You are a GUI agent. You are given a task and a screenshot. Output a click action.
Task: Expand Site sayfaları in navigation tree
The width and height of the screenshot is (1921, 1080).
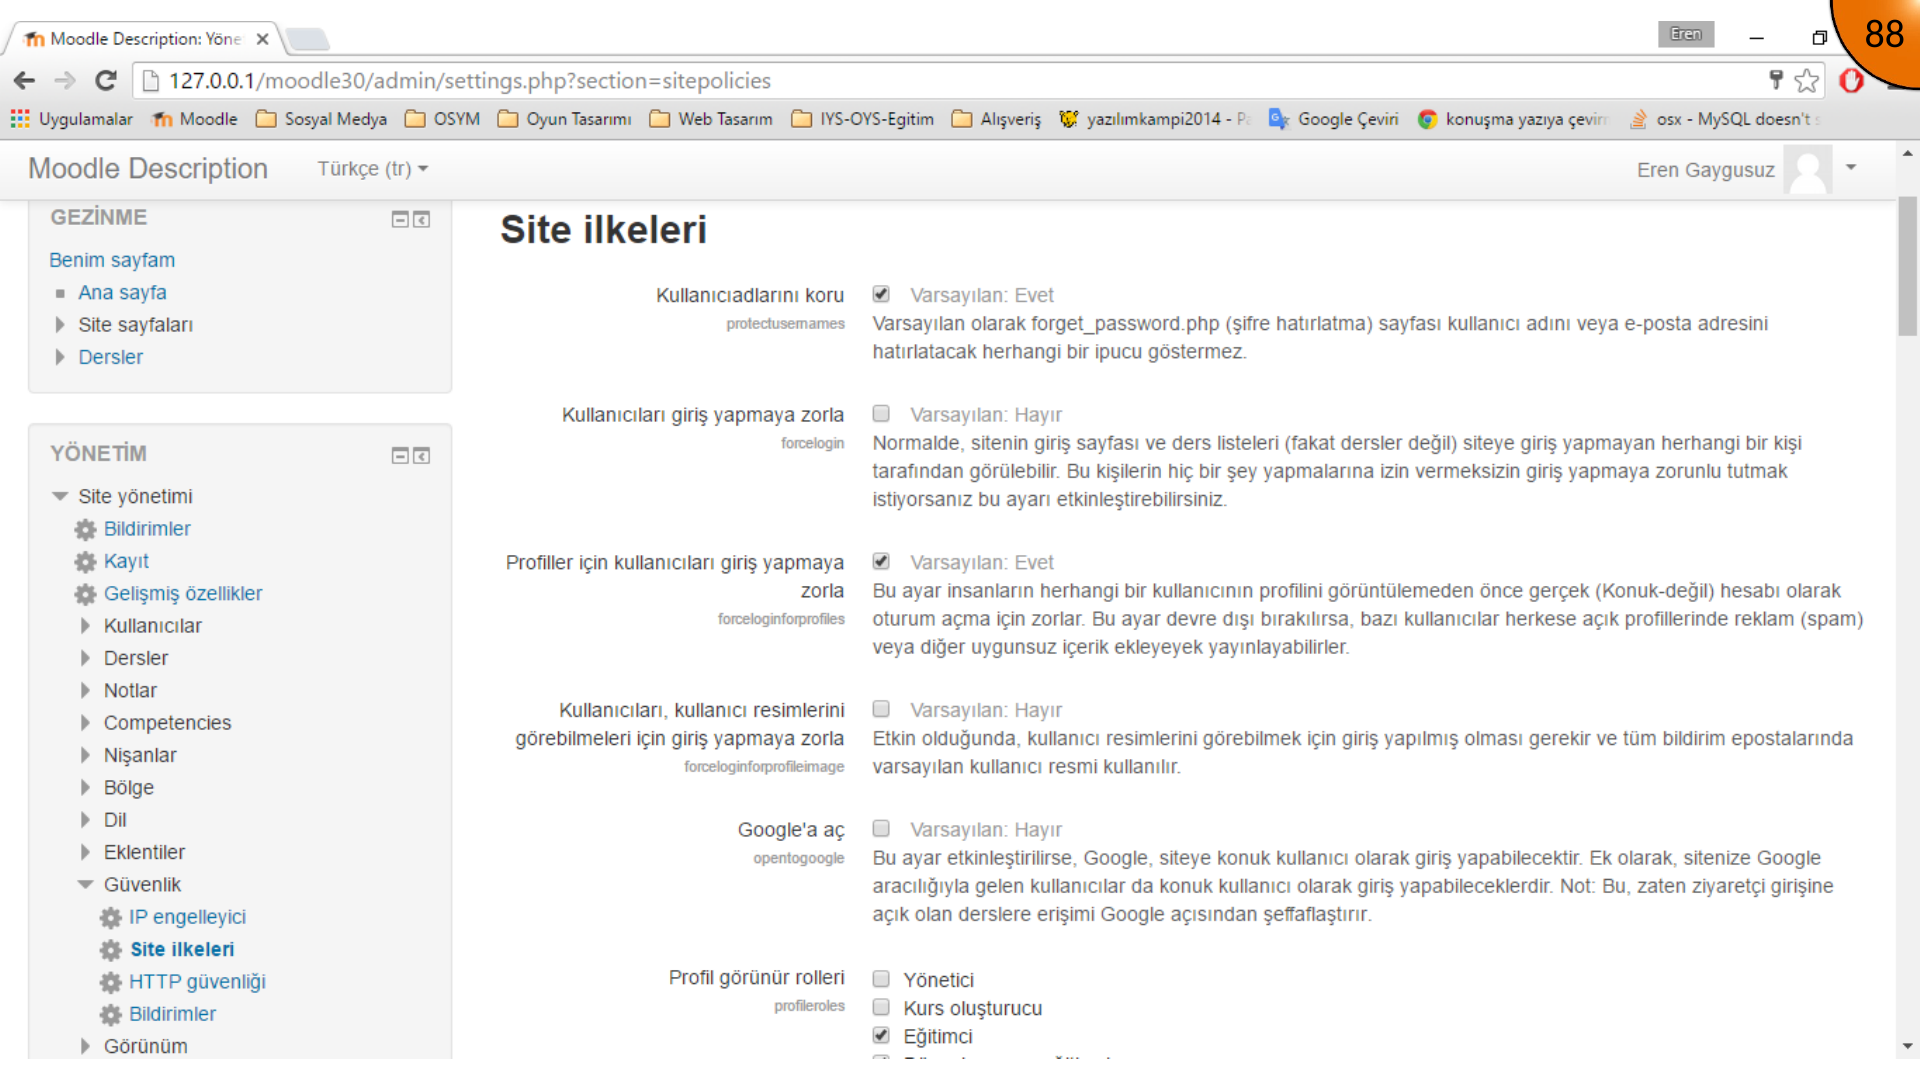(60, 325)
